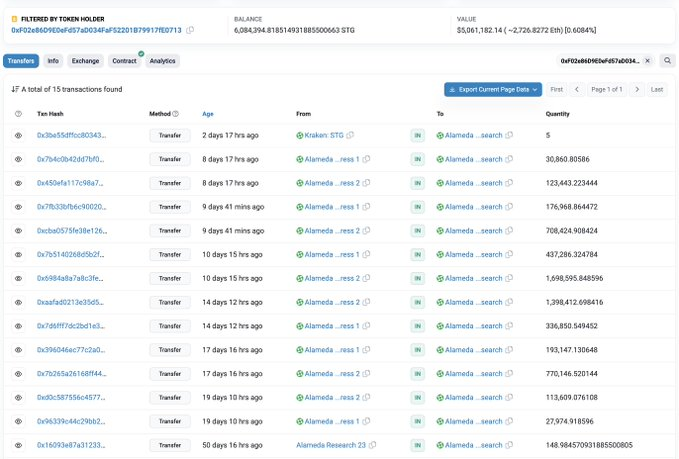Copy from address in 0x7b4c0b42dd7bf0 row
Image resolution: width=679 pixels, height=459 pixels.
tap(366, 159)
